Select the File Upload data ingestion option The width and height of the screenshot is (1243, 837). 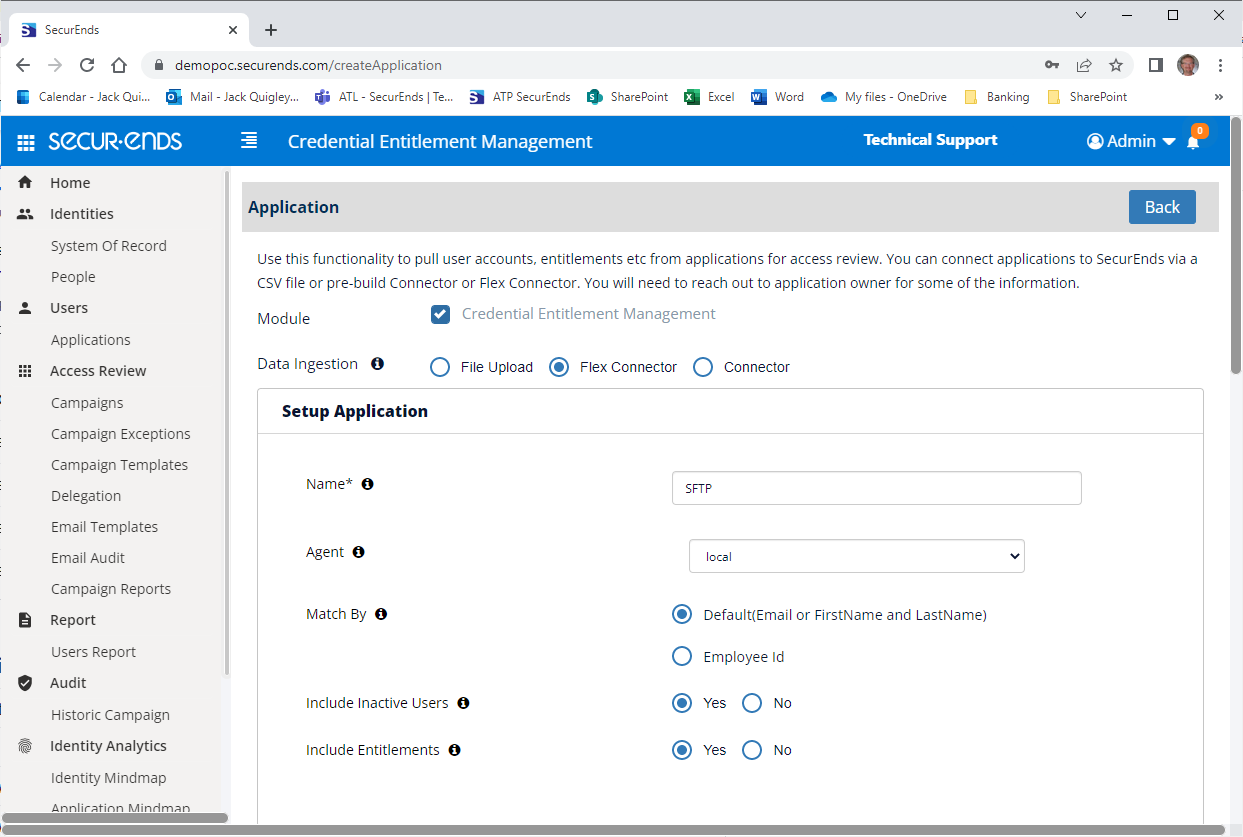[x=440, y=367]
